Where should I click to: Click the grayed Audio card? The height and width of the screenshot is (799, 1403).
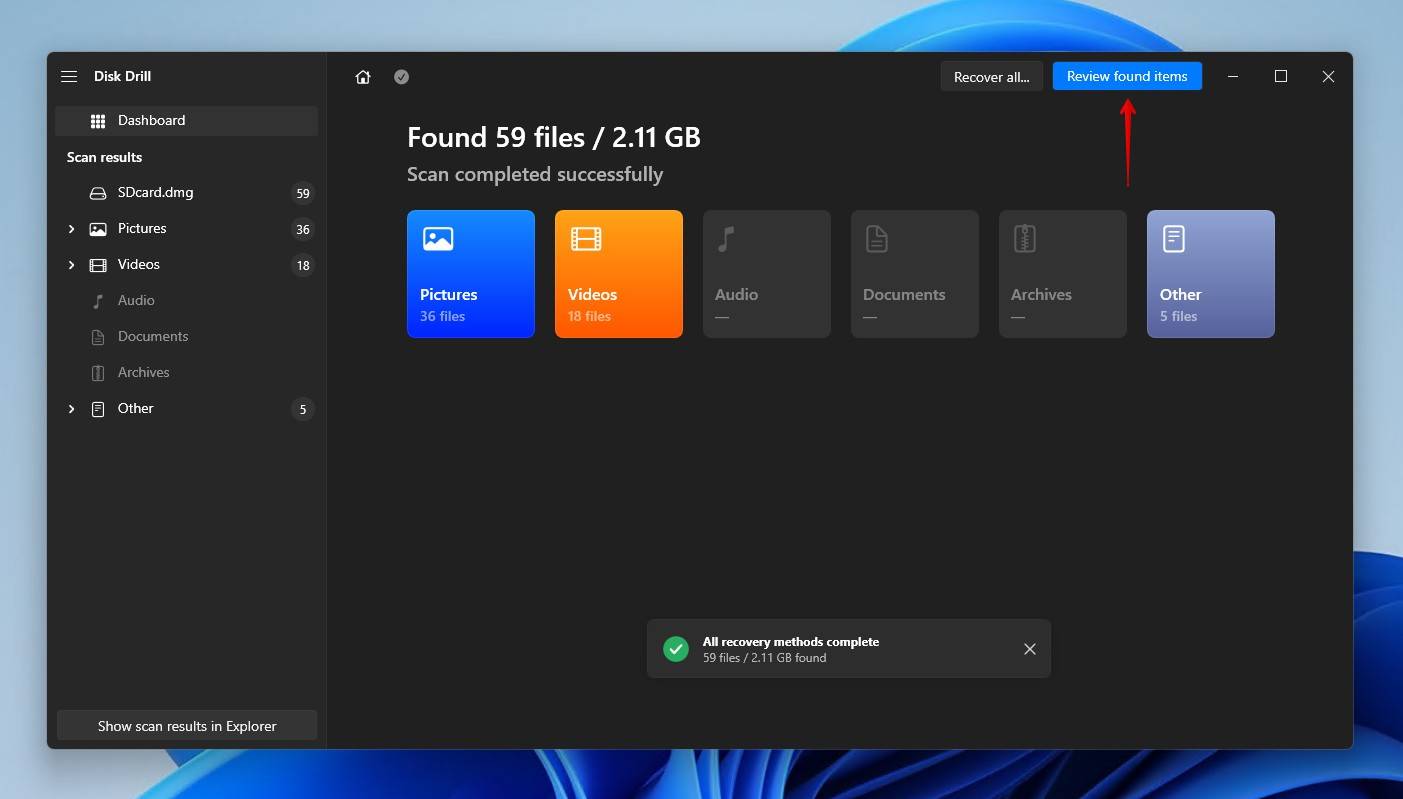pyautogui.click(x=767, y=274)
